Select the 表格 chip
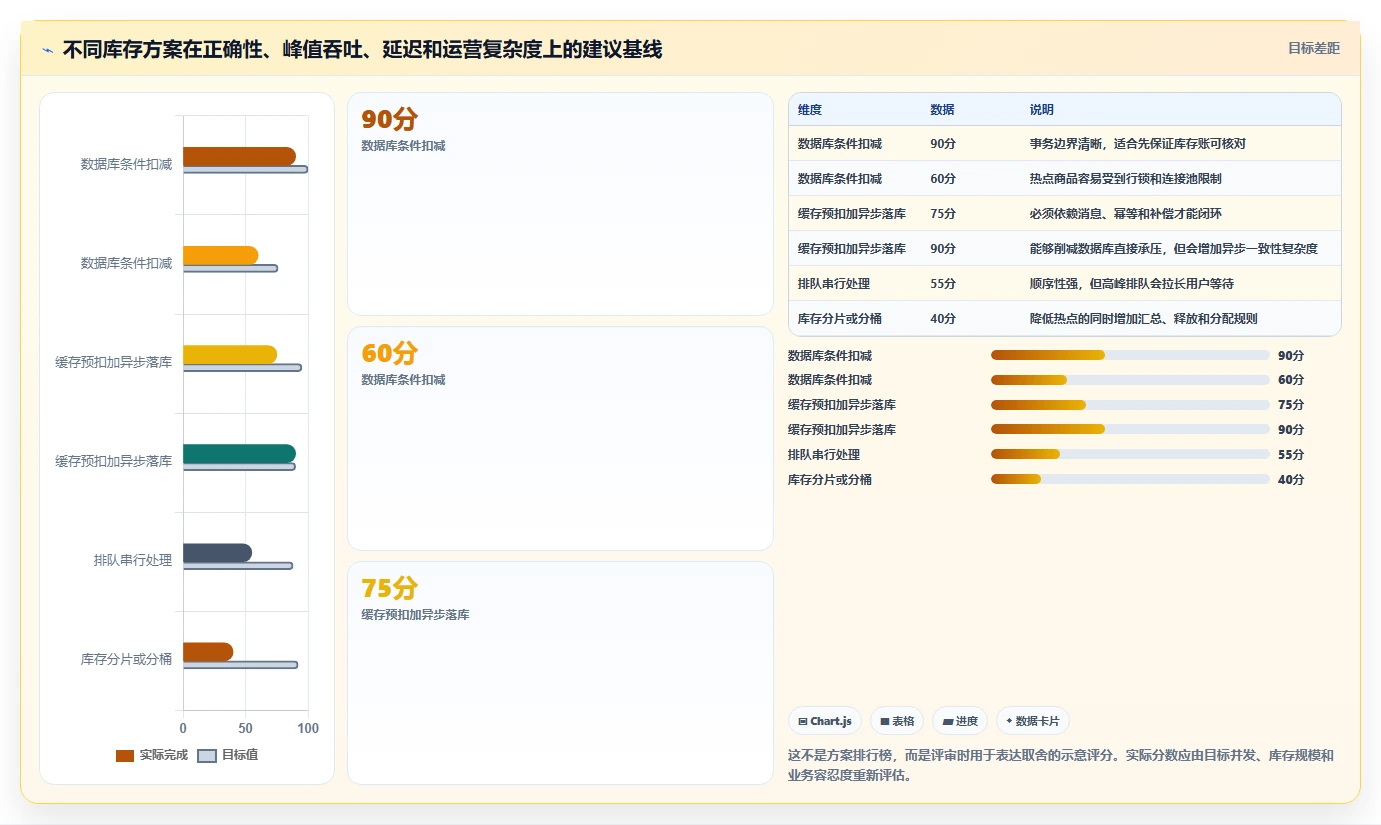Viewport: 1381px width, 825px height. 897,721
